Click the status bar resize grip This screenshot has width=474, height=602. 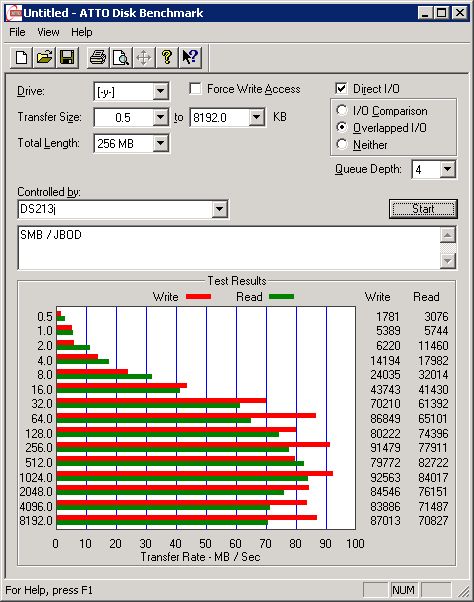464,591
